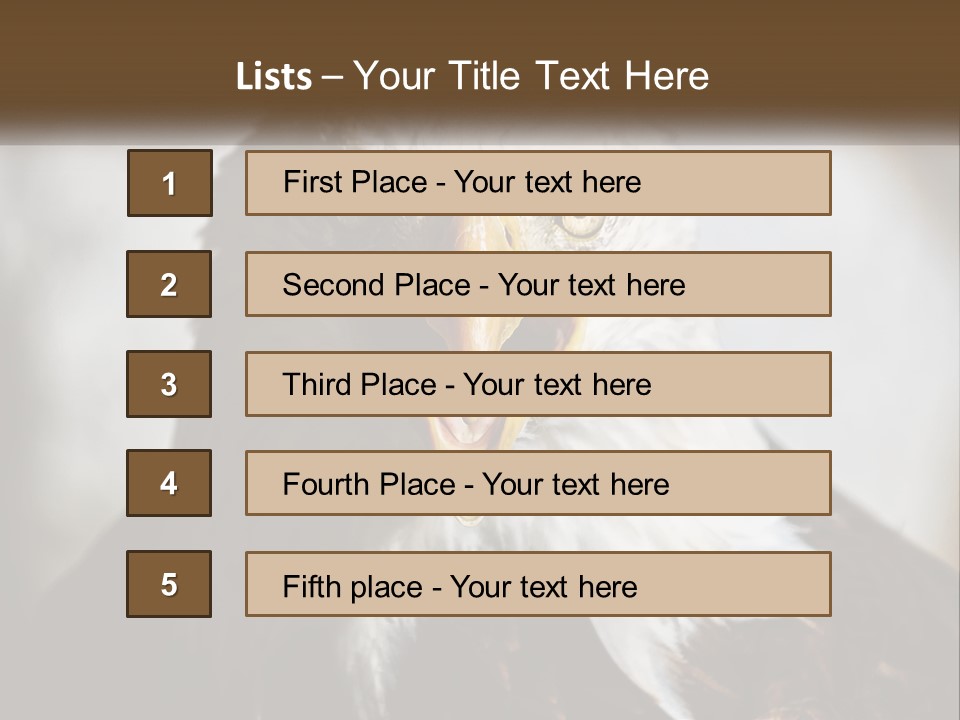Click the number 3 square
Image resolution: width=960 pixels, height=720 pixels.
[169, 384]
